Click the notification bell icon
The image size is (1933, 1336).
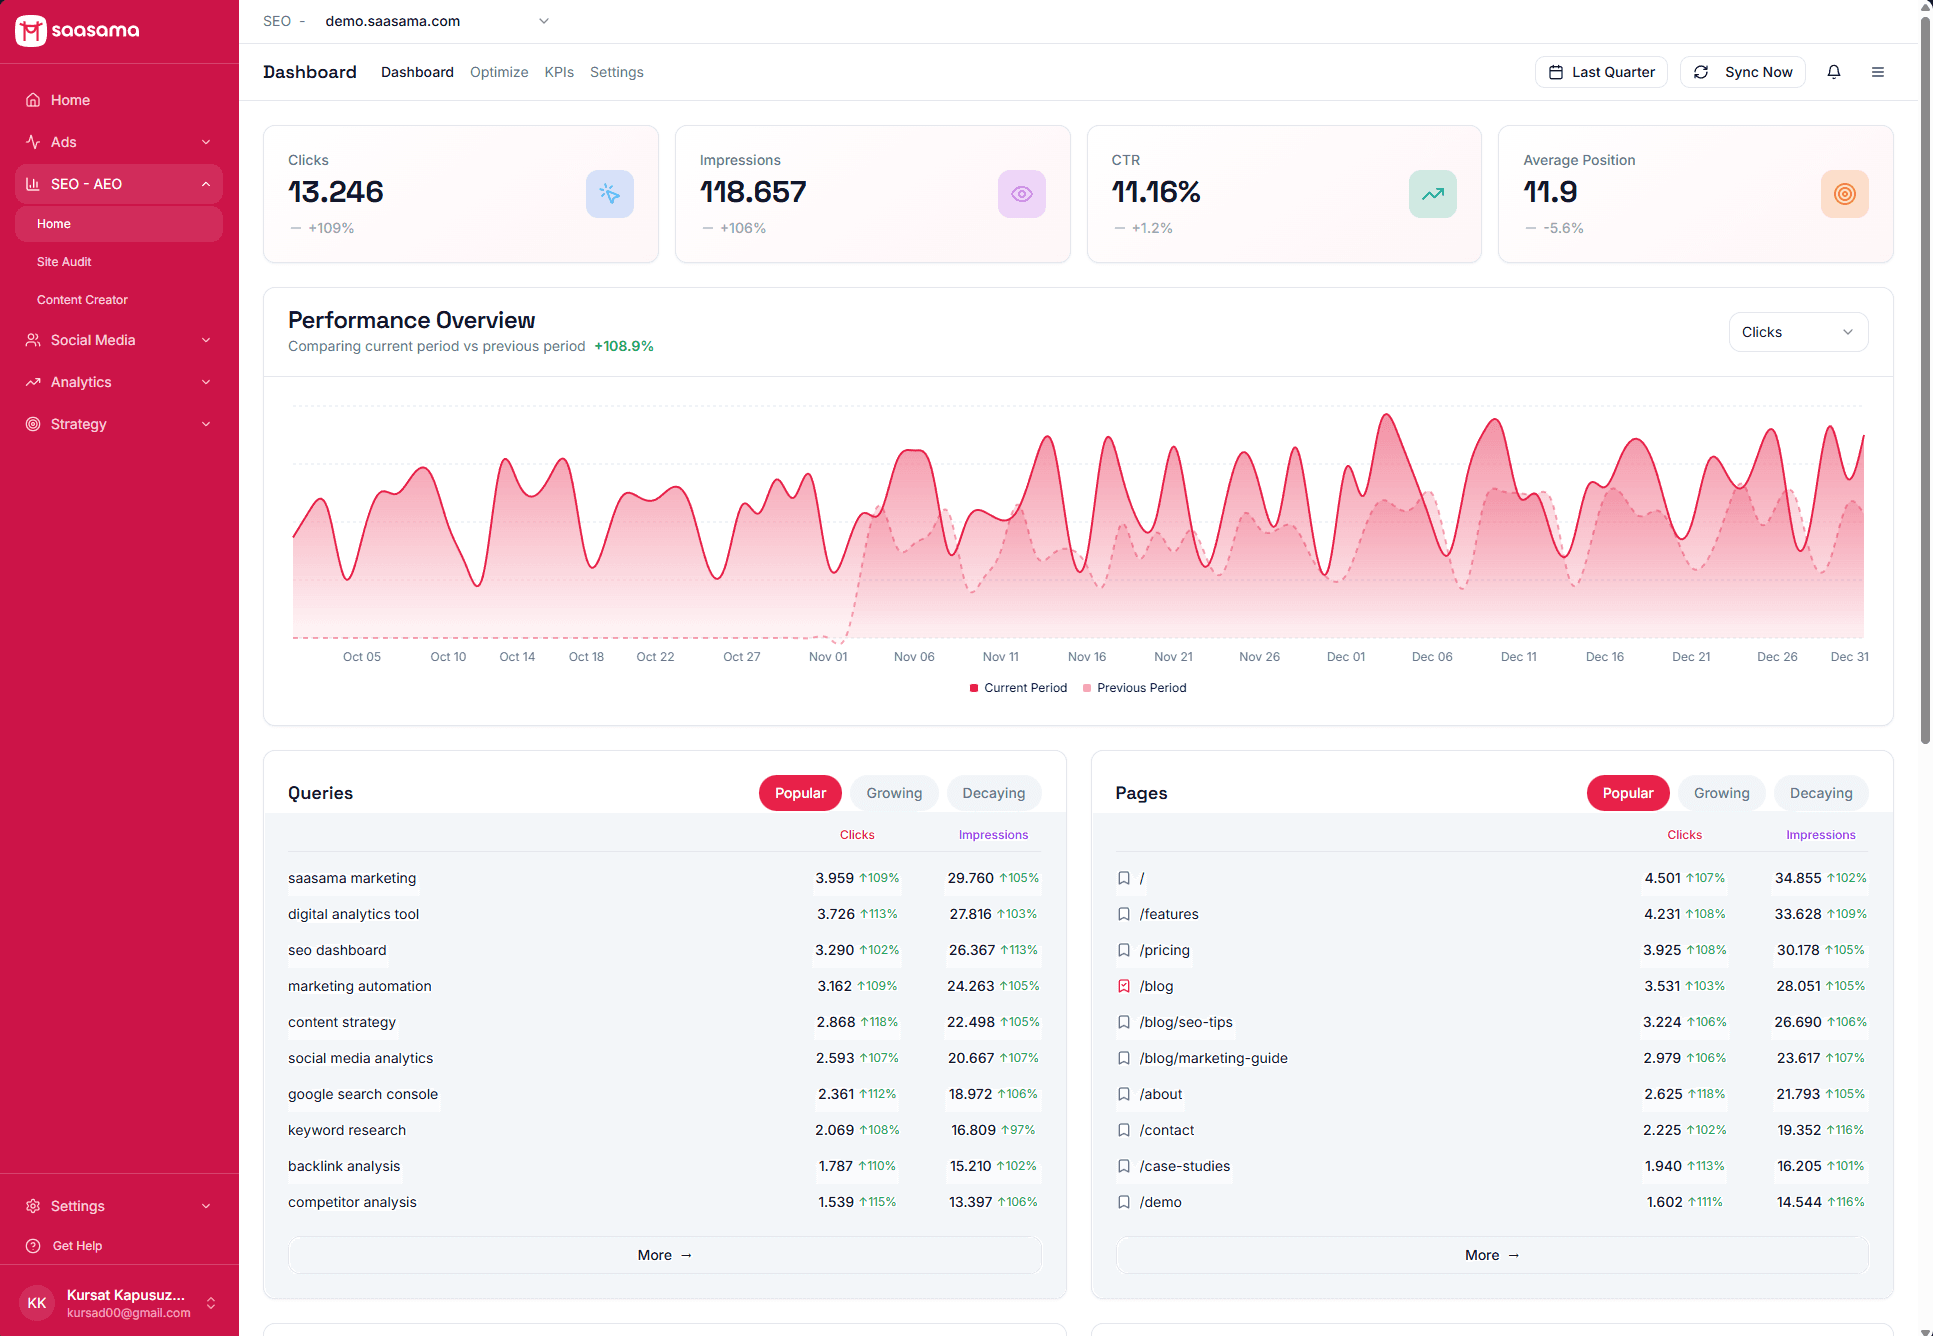[x=1834, y=72]
